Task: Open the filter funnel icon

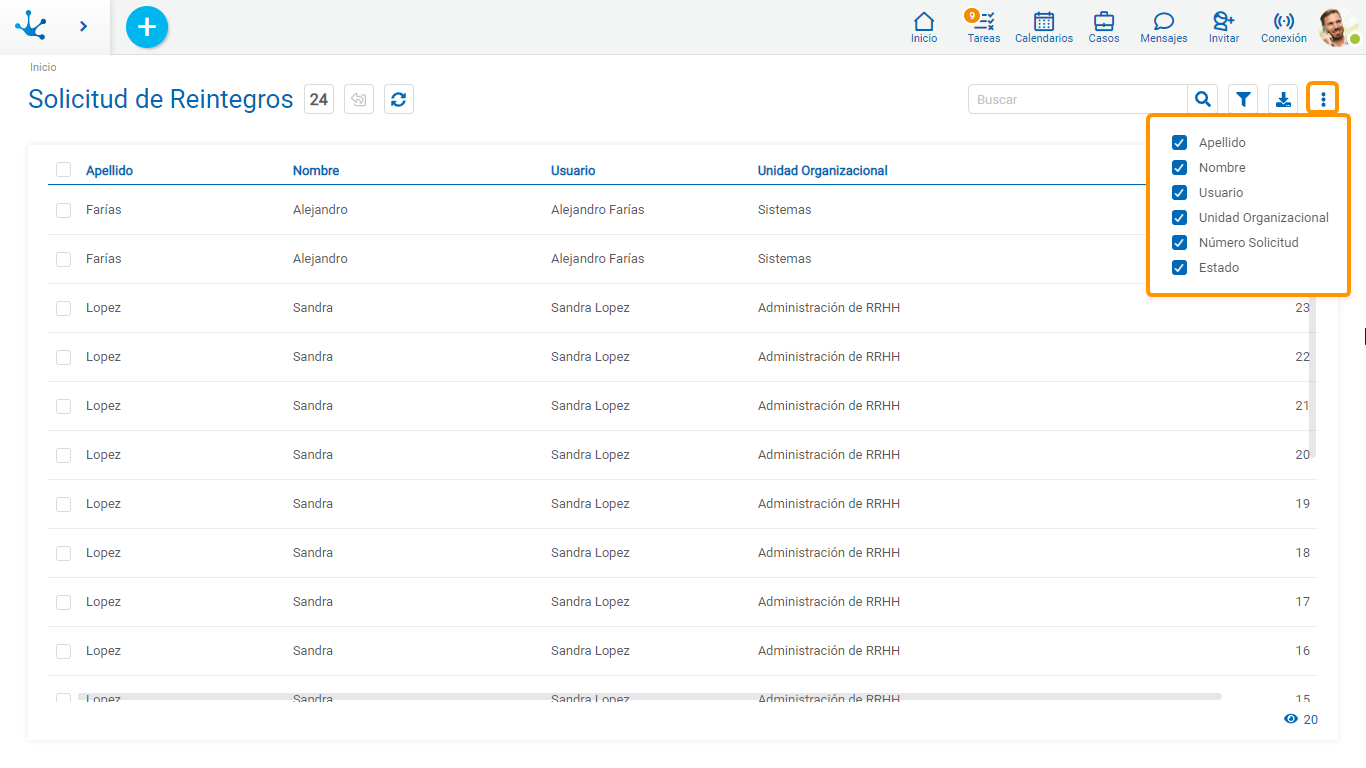Action: [1243, 99]
